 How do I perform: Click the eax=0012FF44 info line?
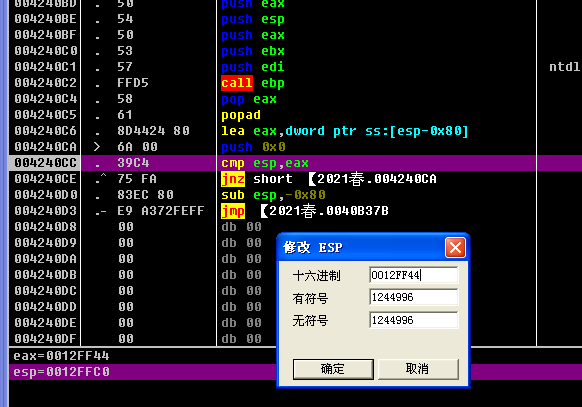[x=61, y=356]
